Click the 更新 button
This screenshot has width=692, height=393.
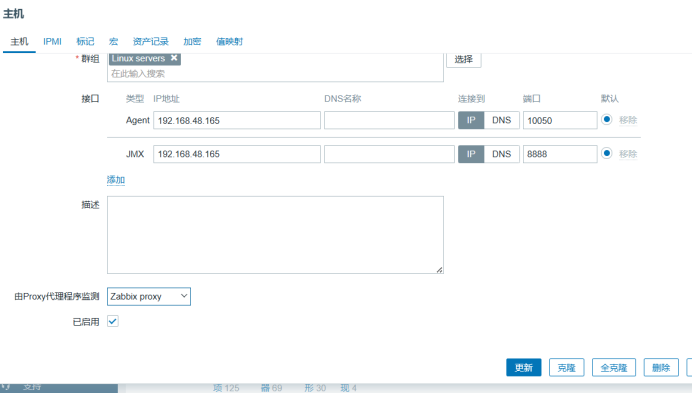[x=523, y=367]
